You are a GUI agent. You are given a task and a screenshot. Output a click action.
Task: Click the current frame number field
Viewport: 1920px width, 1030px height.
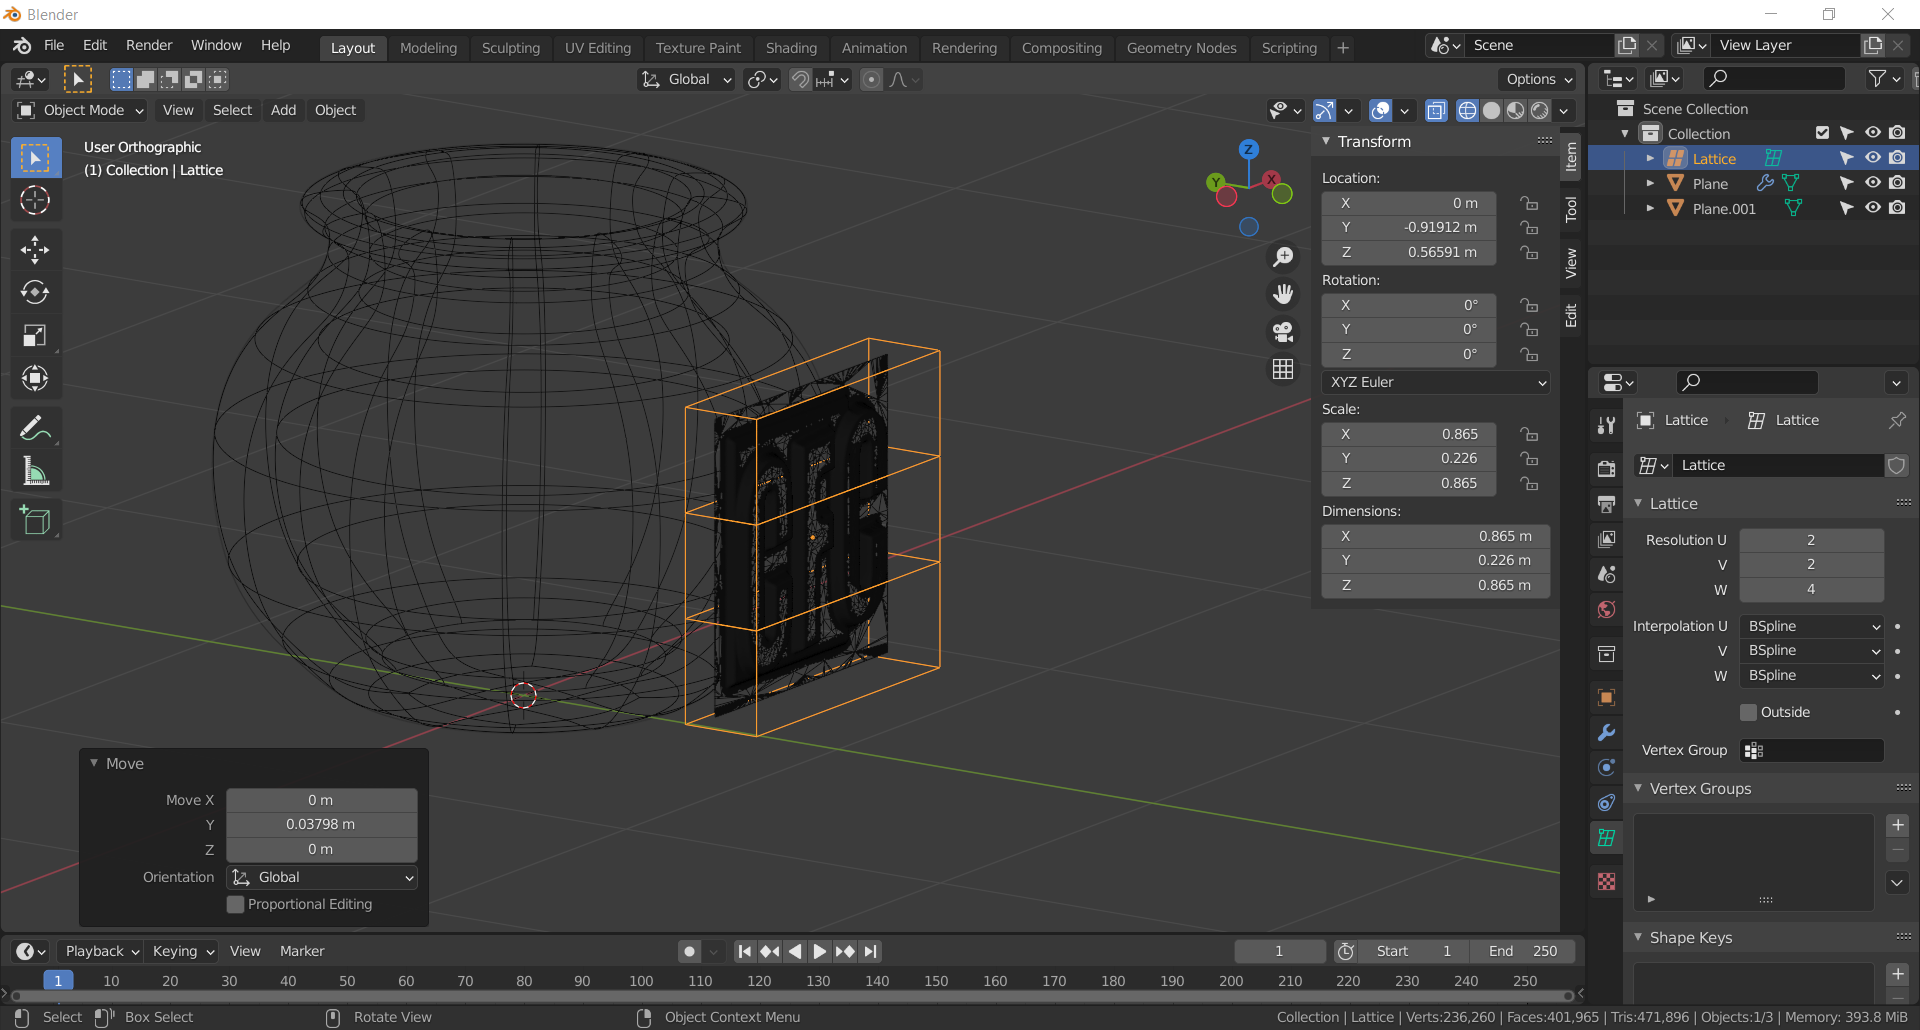pyautogui.click(x=1280, y=952)
